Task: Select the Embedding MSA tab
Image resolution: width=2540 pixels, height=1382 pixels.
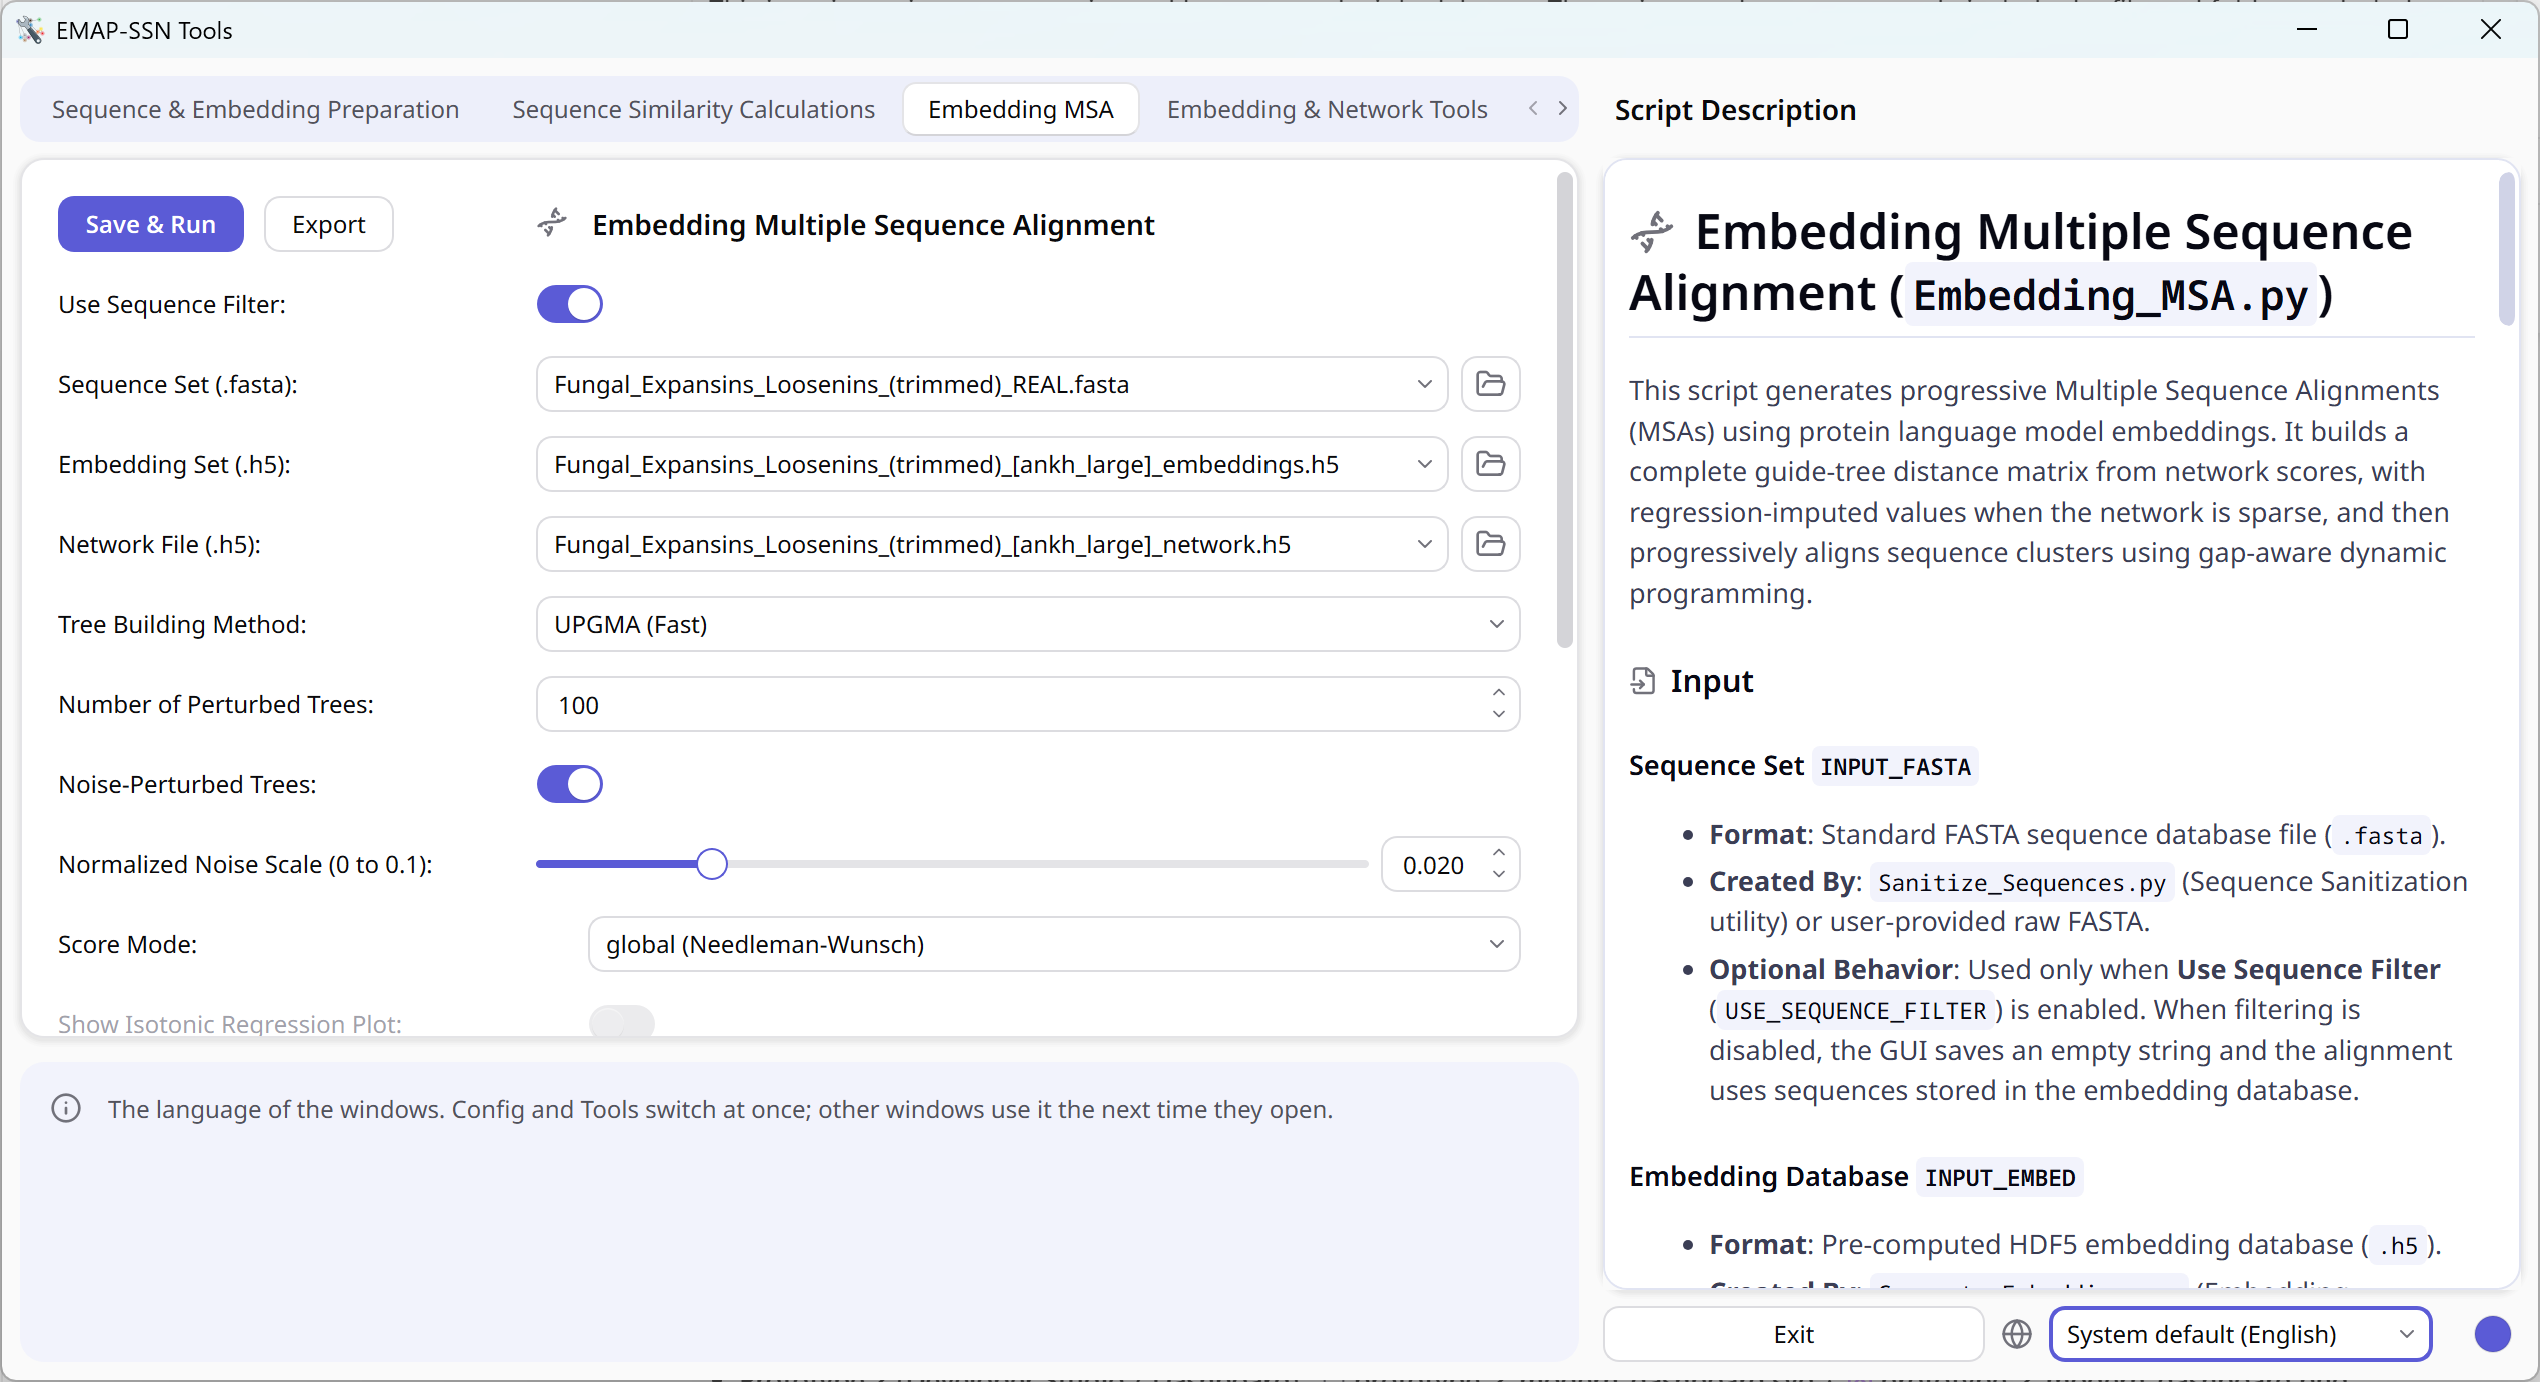Action: coord(1020,109)
